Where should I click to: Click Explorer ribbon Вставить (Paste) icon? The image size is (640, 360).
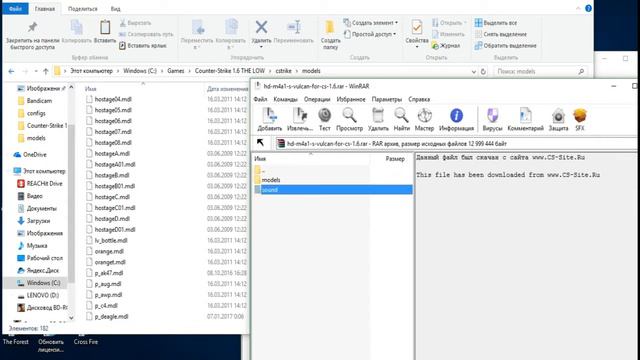click(105, 27)
